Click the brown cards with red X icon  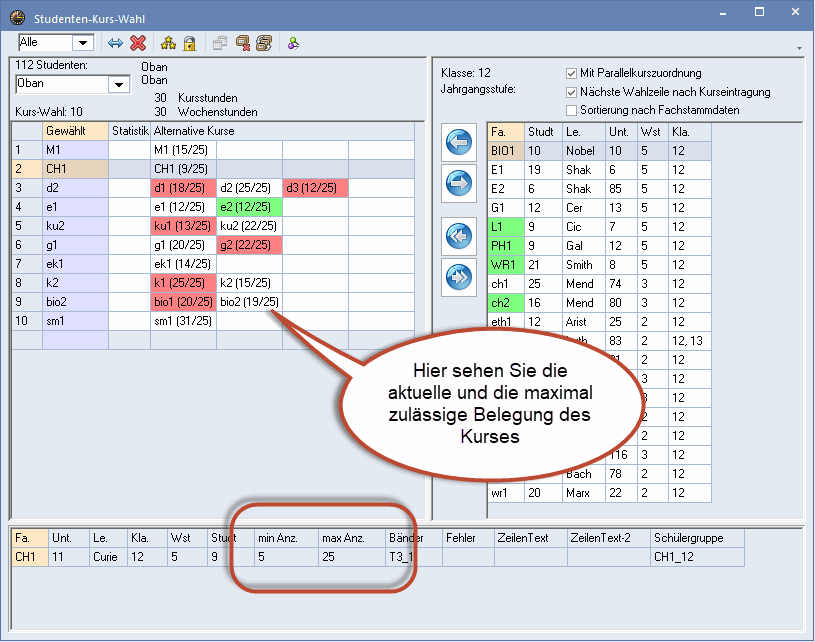tap(243, 43)
